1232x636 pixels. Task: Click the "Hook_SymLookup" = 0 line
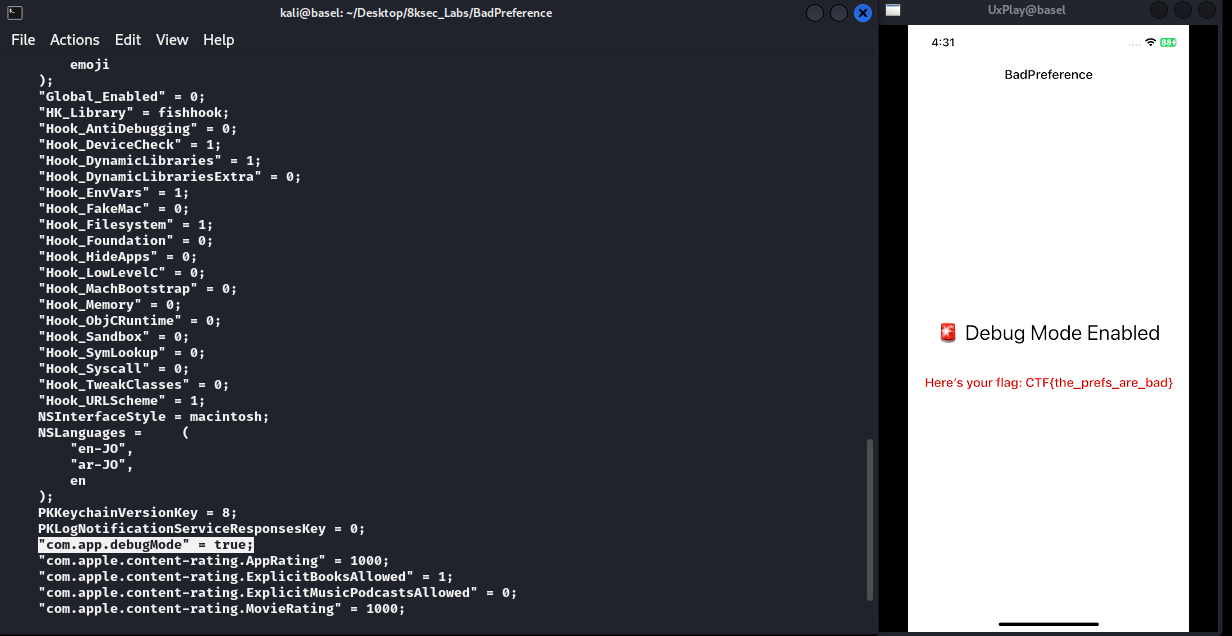point(121,353)
